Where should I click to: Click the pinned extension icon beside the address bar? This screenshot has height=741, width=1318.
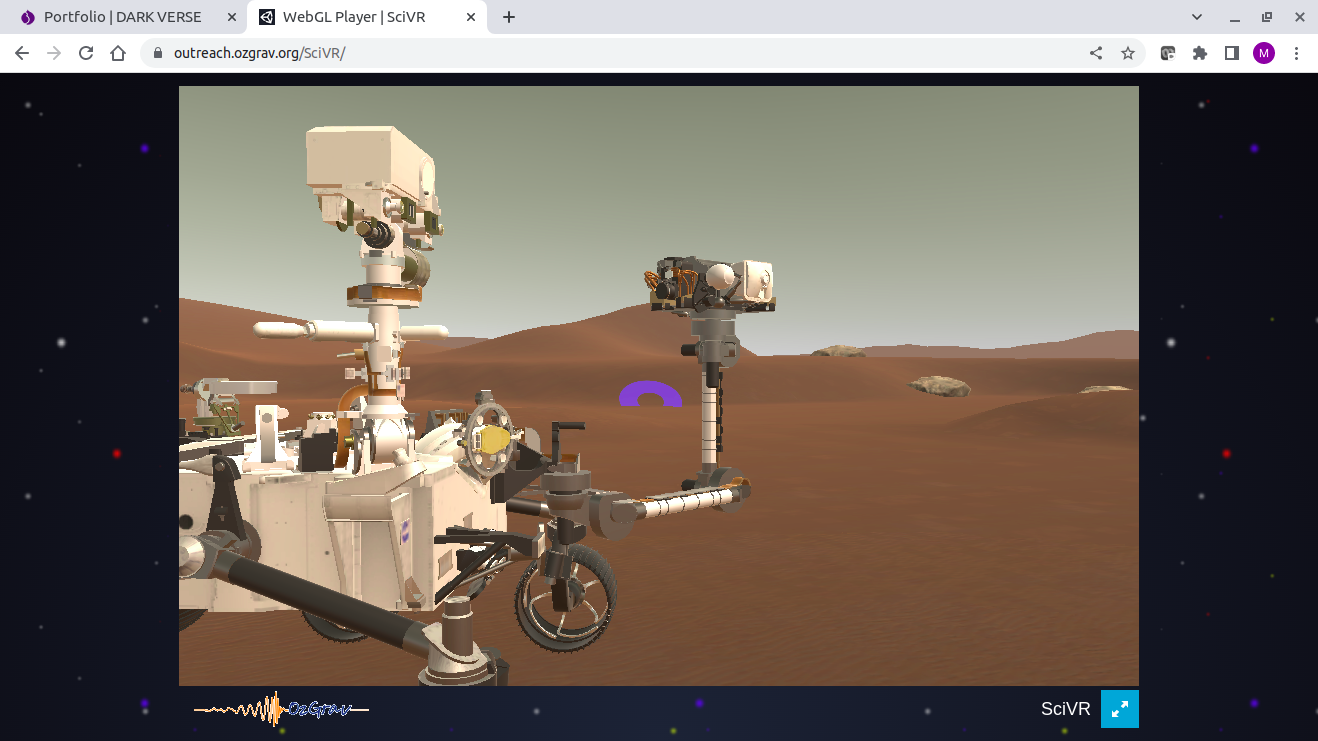tap(1167, 53)
